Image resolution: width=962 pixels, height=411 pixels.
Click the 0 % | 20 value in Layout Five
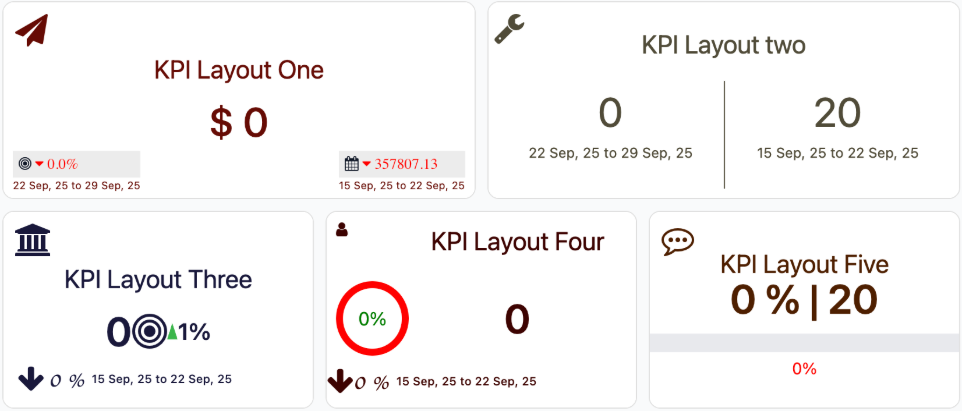[804, 299]
